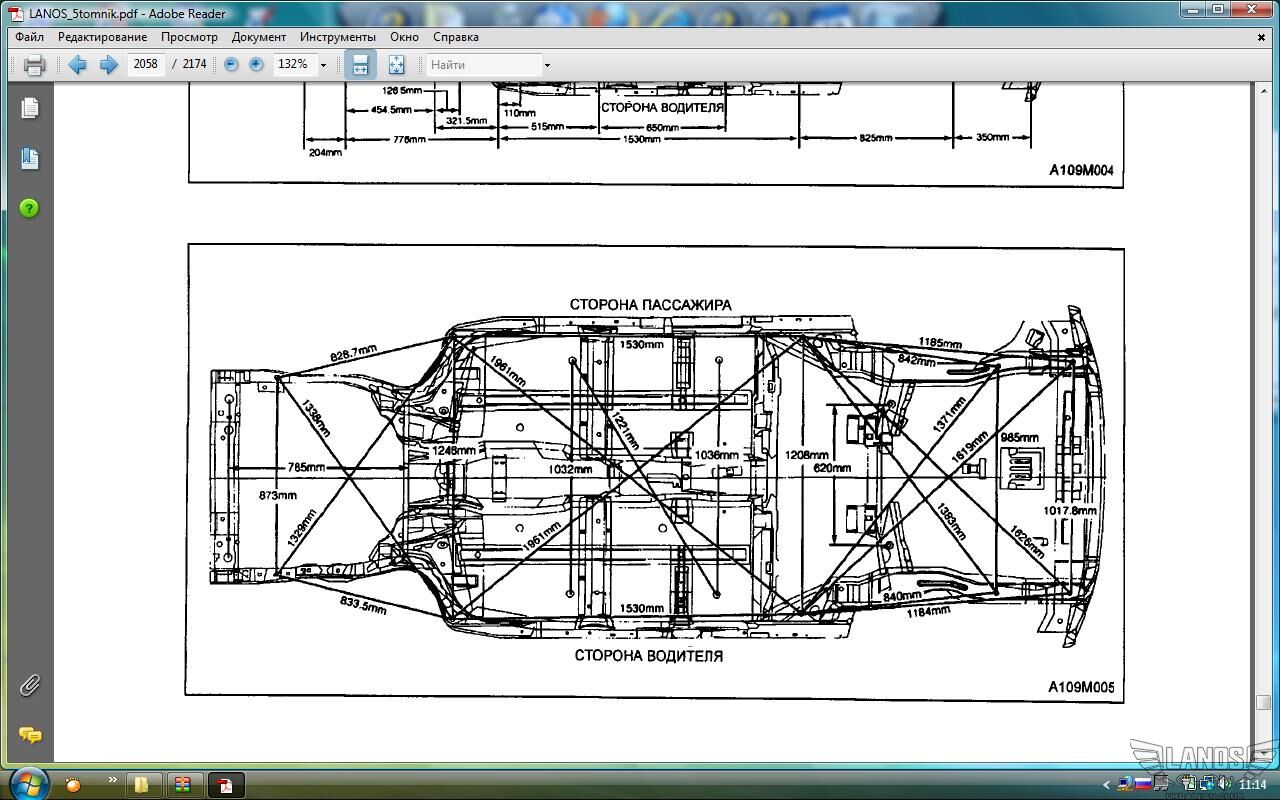Open the Найти search options dropdown arrow
1280x800 pixels.
[547, 65]
